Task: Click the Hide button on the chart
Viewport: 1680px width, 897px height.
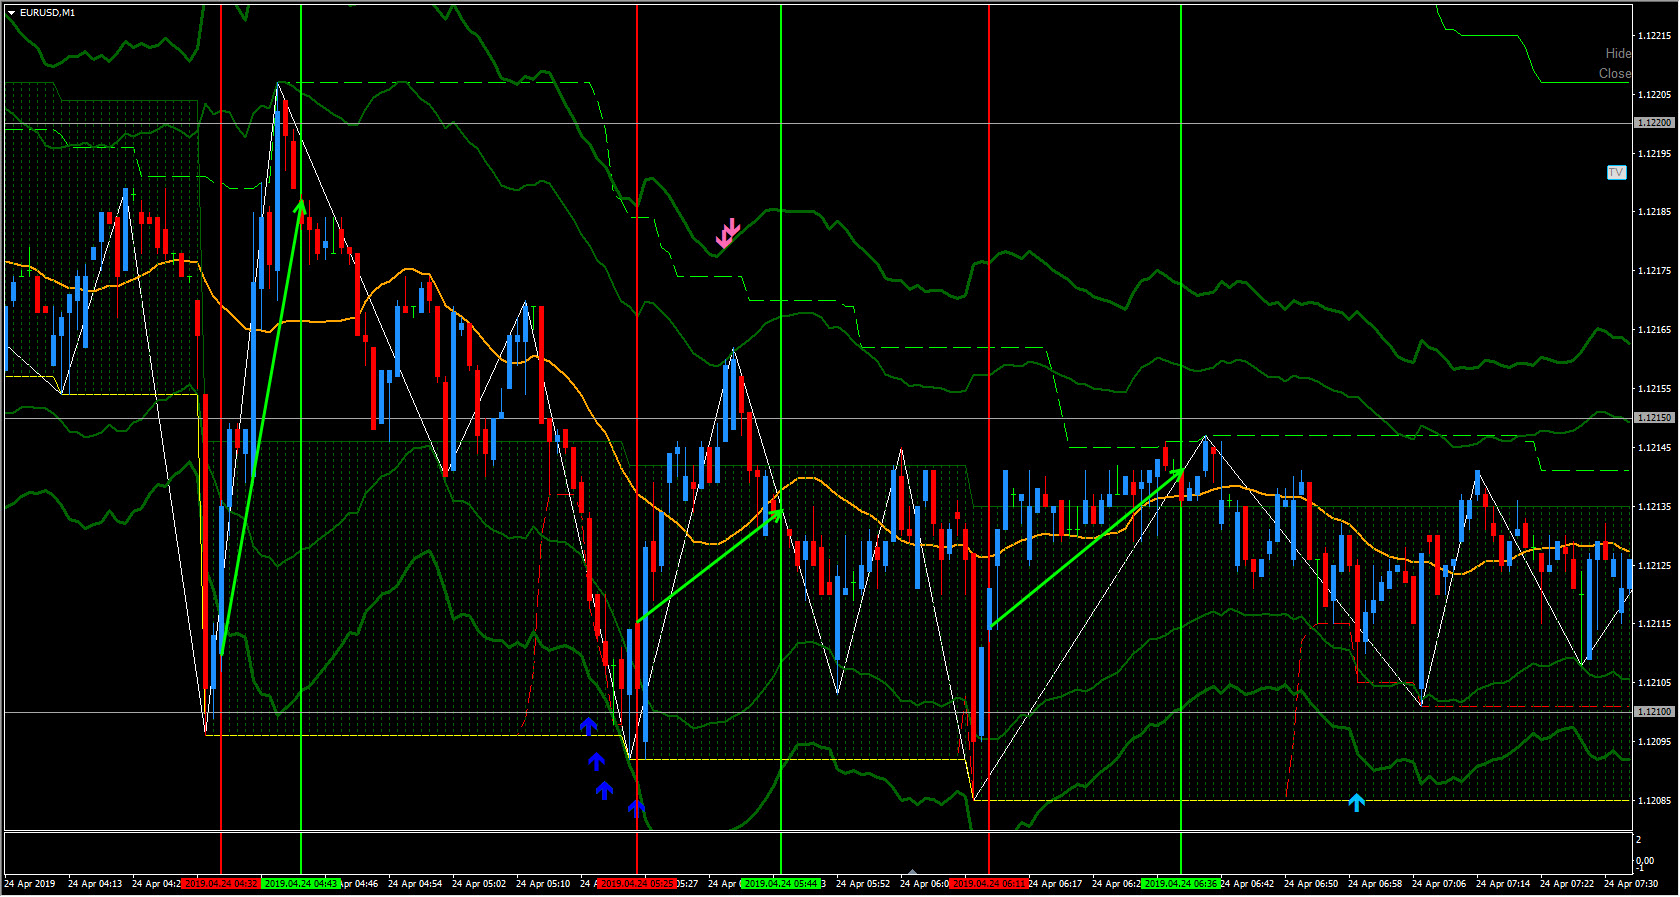Action: pyautogui.click(x=1618, y=53)
